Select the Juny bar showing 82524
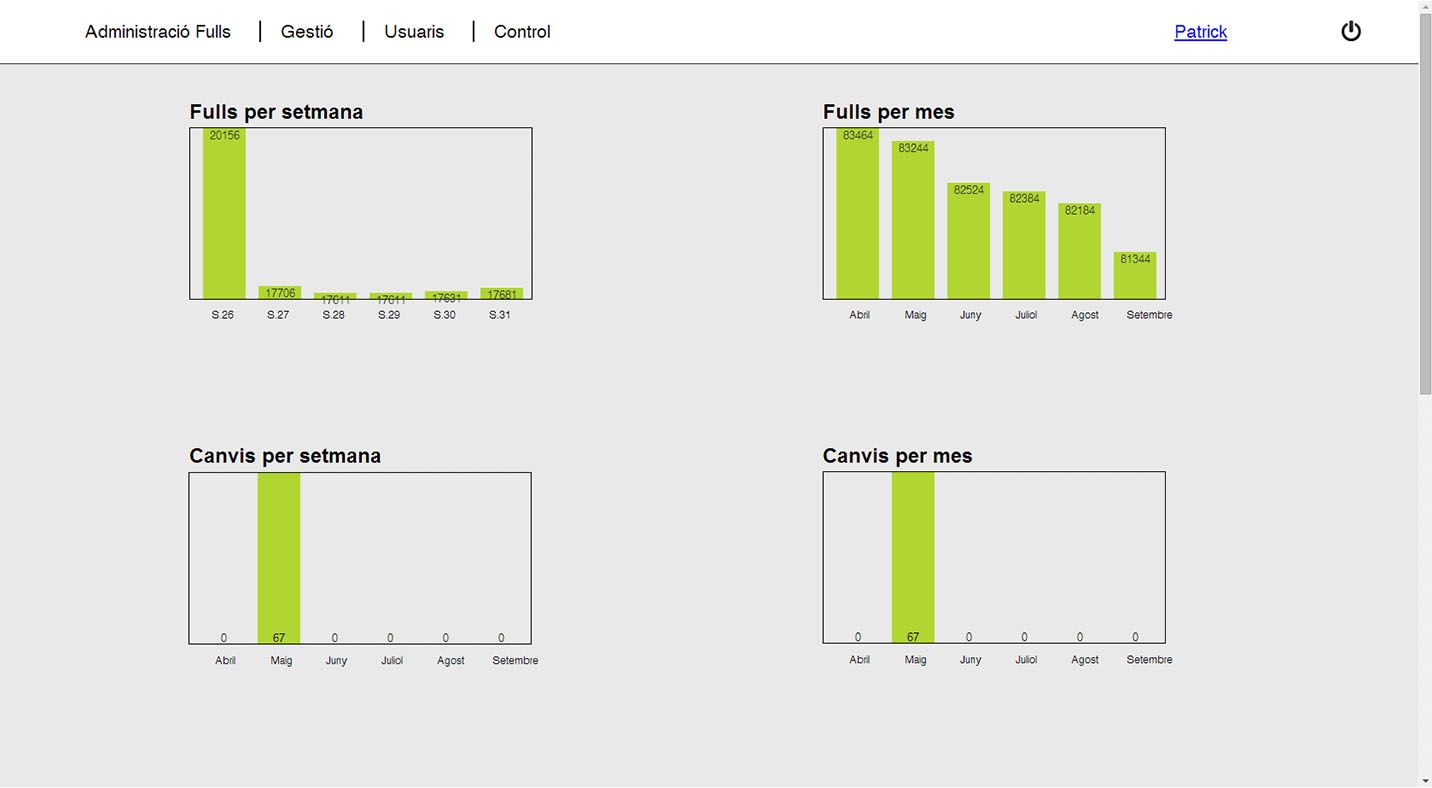The height and width of the screenshot is (788, 1432). pyautogui.click(x=968, y=241)
